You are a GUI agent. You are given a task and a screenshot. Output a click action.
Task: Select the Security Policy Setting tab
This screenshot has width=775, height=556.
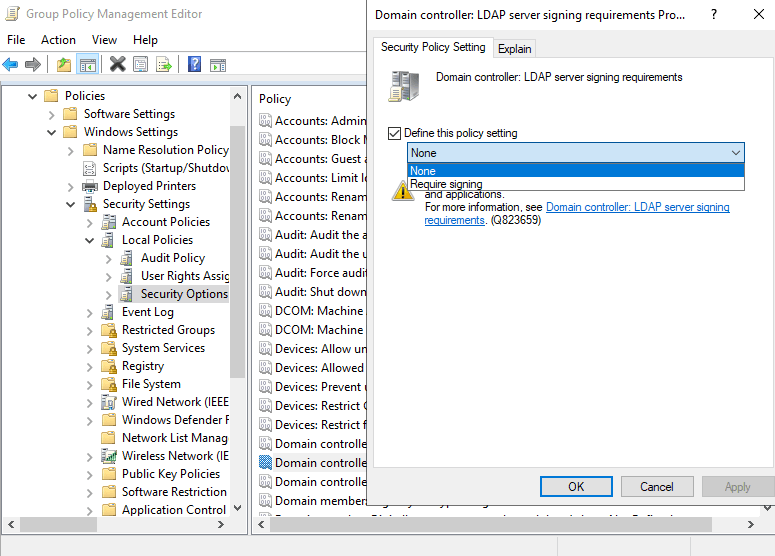click(433, 47)
